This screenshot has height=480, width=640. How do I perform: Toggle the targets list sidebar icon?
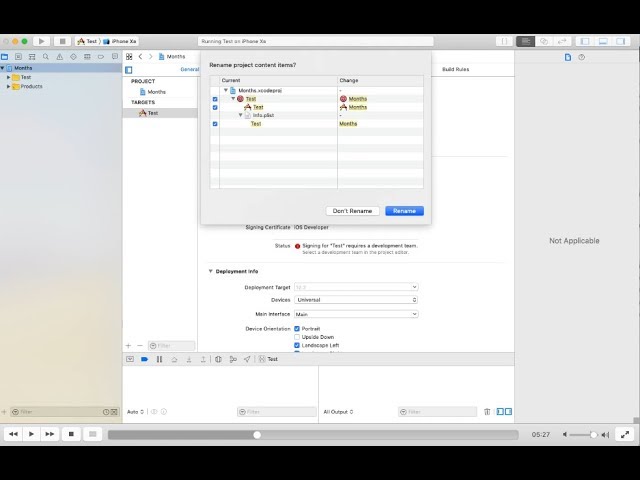click(x=129, y=70)
